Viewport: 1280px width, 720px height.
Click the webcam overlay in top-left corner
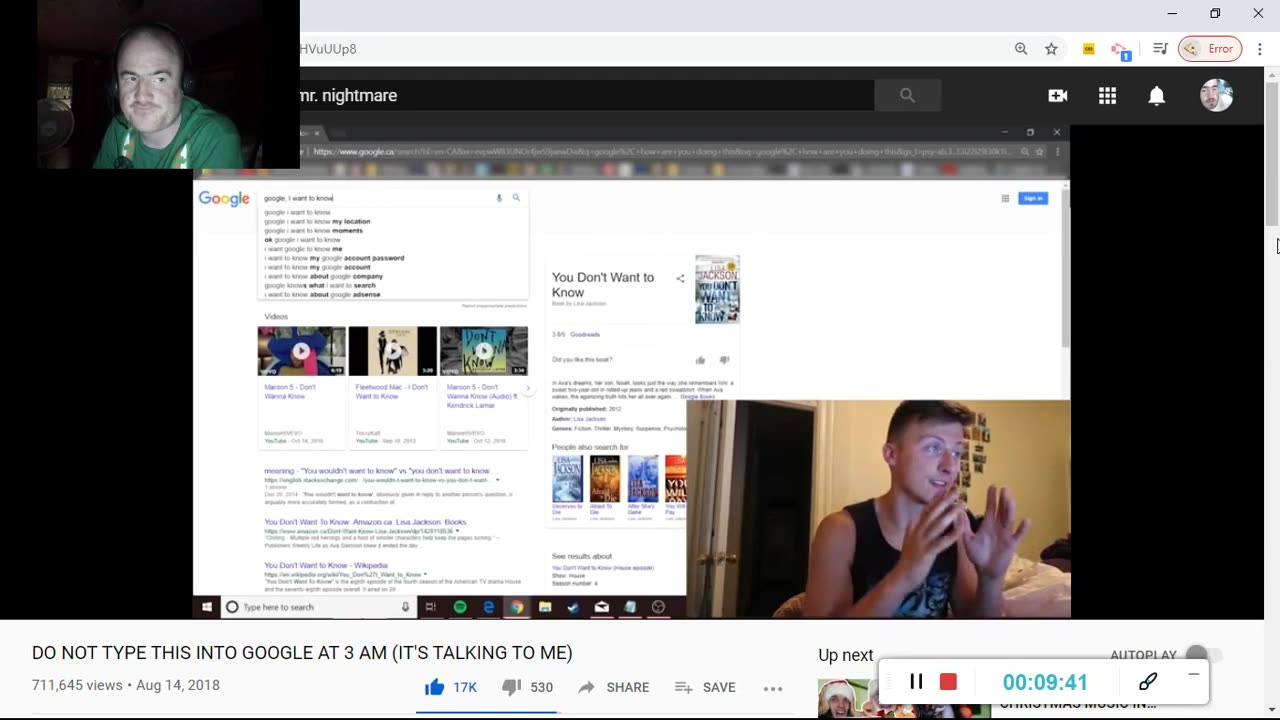150,84
